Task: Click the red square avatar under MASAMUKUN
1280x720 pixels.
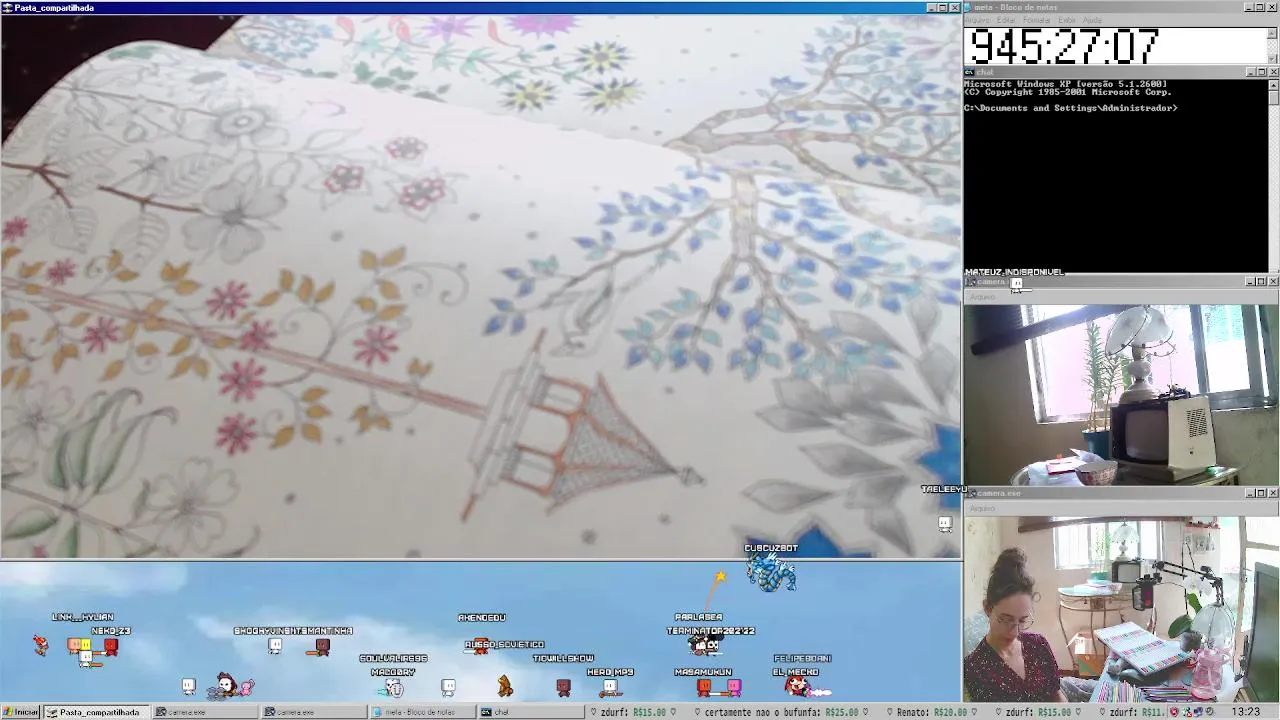Action: 704,687
